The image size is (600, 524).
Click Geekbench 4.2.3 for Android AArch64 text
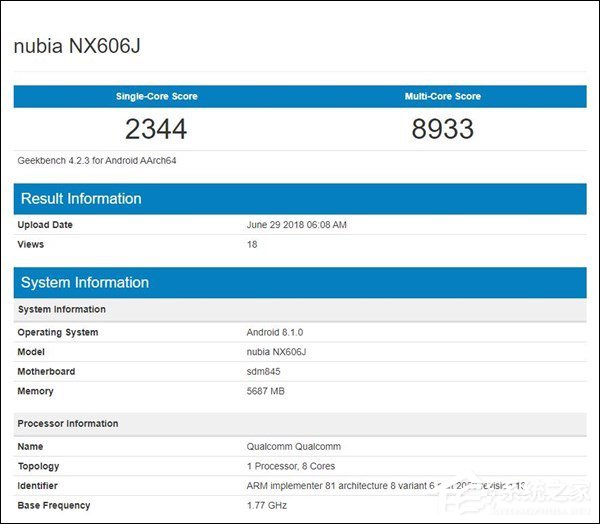tap(97, 160)
